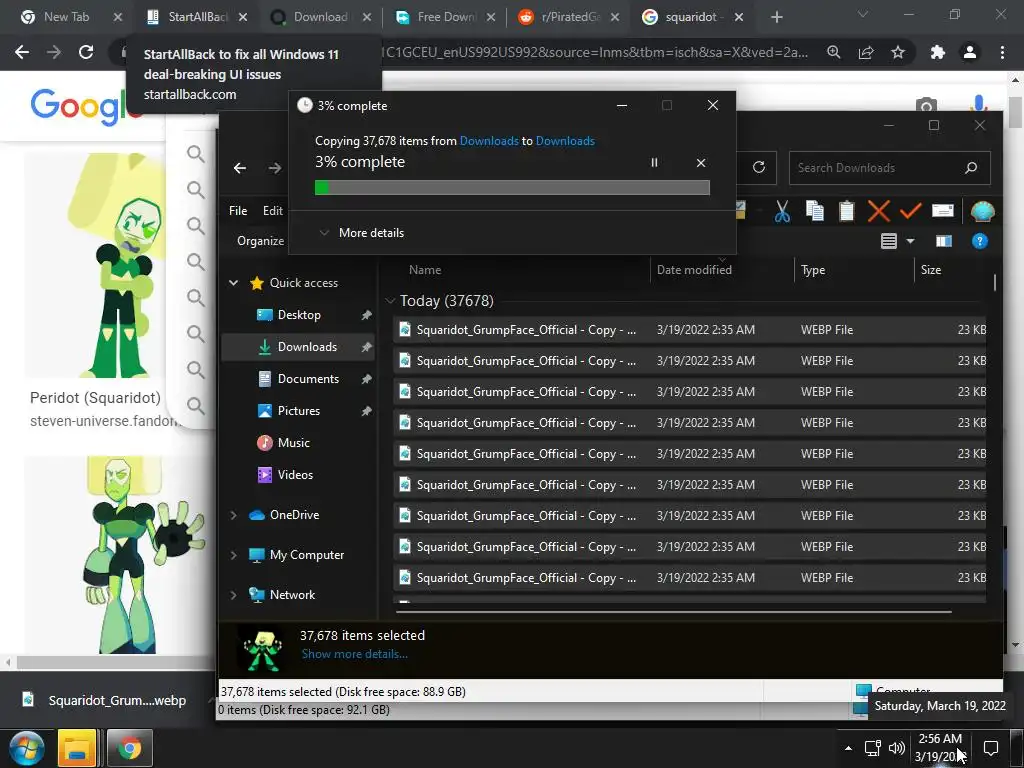Open the File menu in Explorer
This screenshot has width=1024, height=768.
pyautogui.click(x=238, y=210)
